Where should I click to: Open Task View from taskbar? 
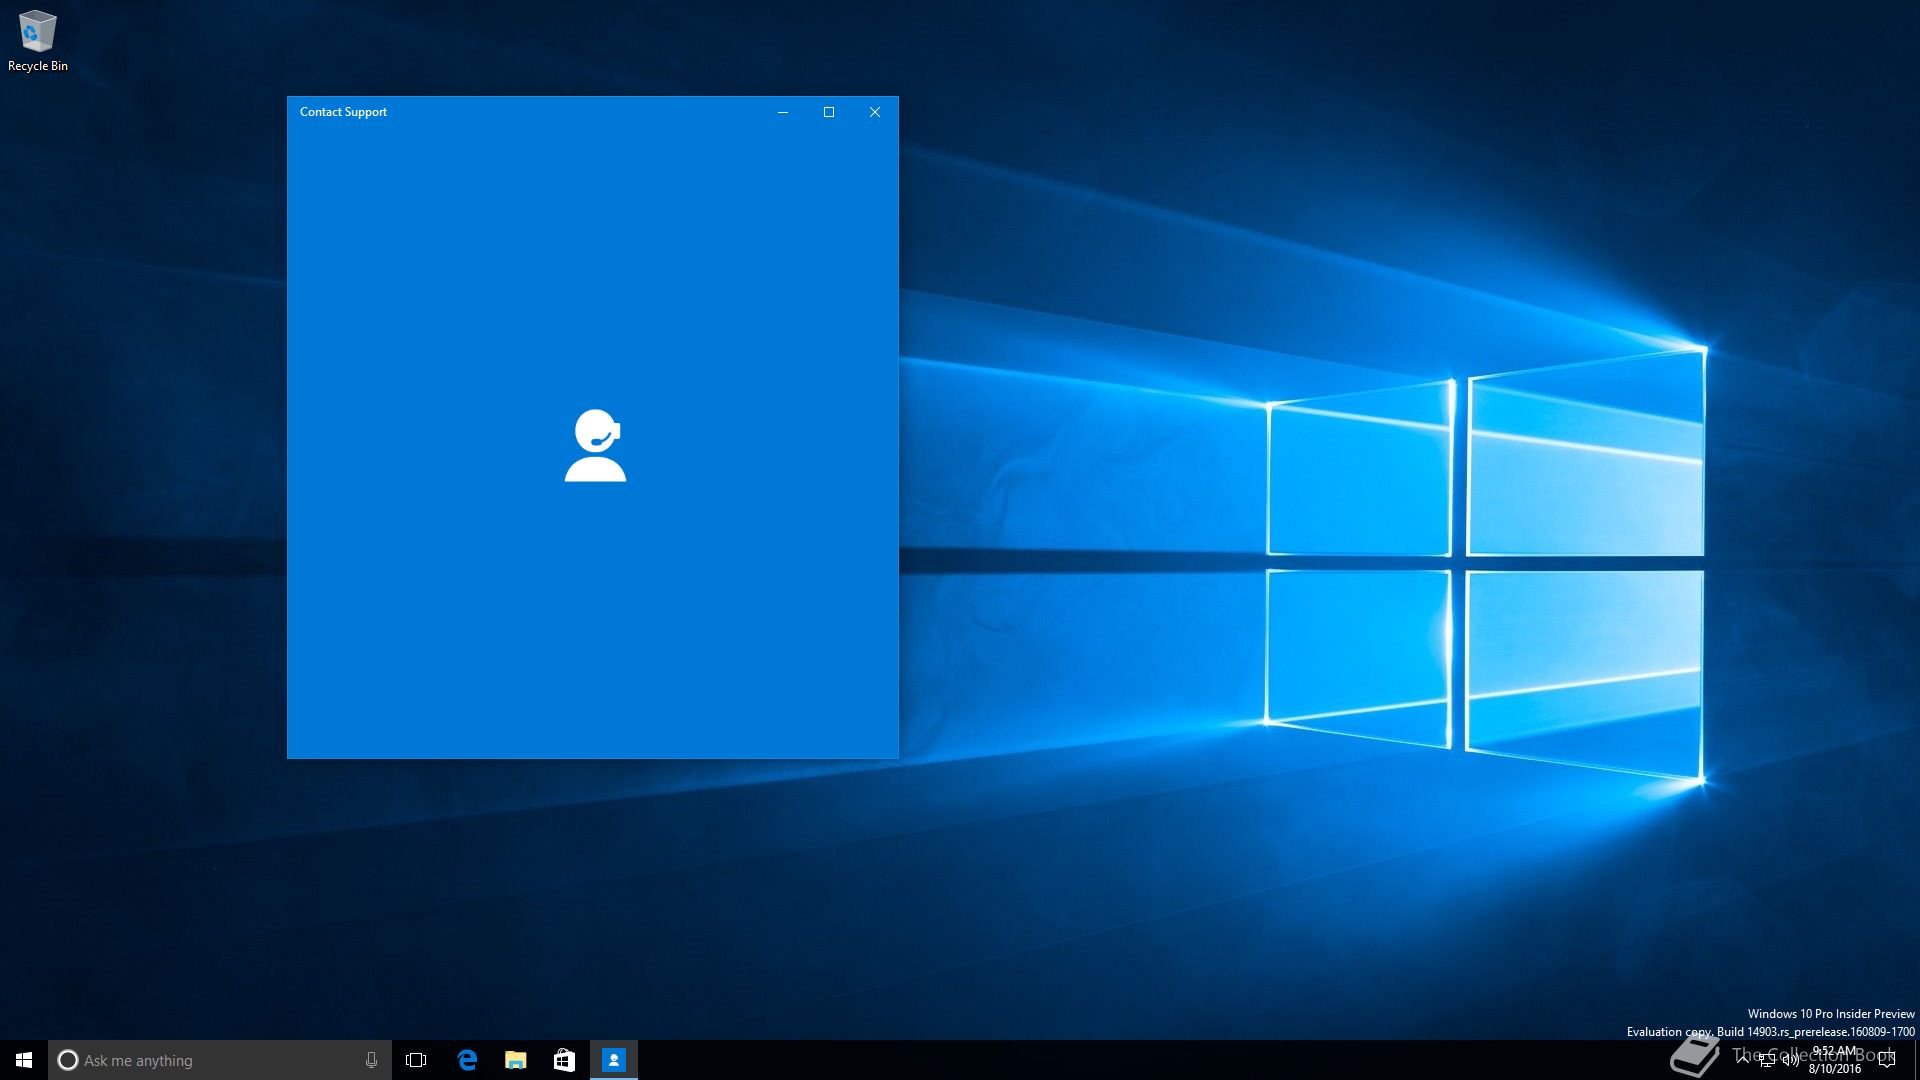pos(416,1060)
